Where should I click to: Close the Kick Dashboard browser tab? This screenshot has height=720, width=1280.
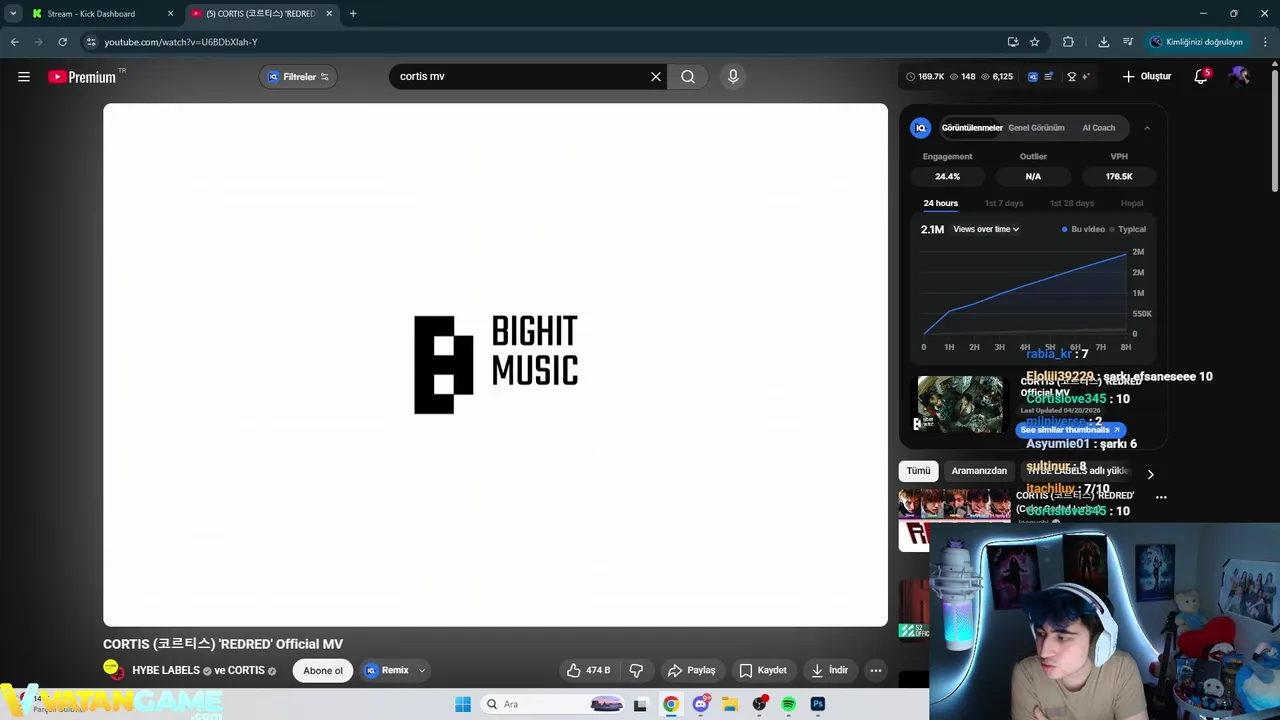tap(170, 14)
